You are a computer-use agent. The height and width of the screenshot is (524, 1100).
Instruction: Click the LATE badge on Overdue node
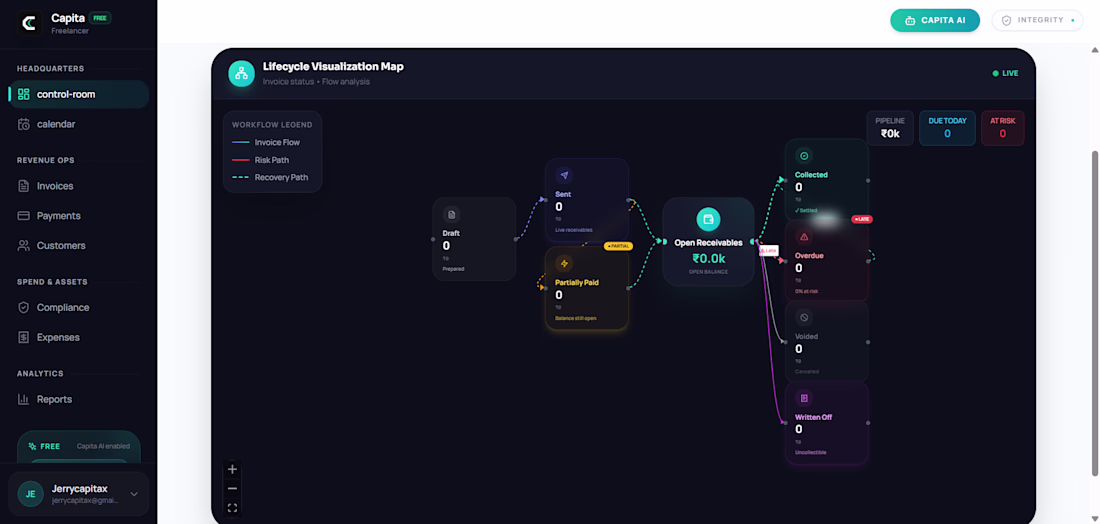[861, 219]
